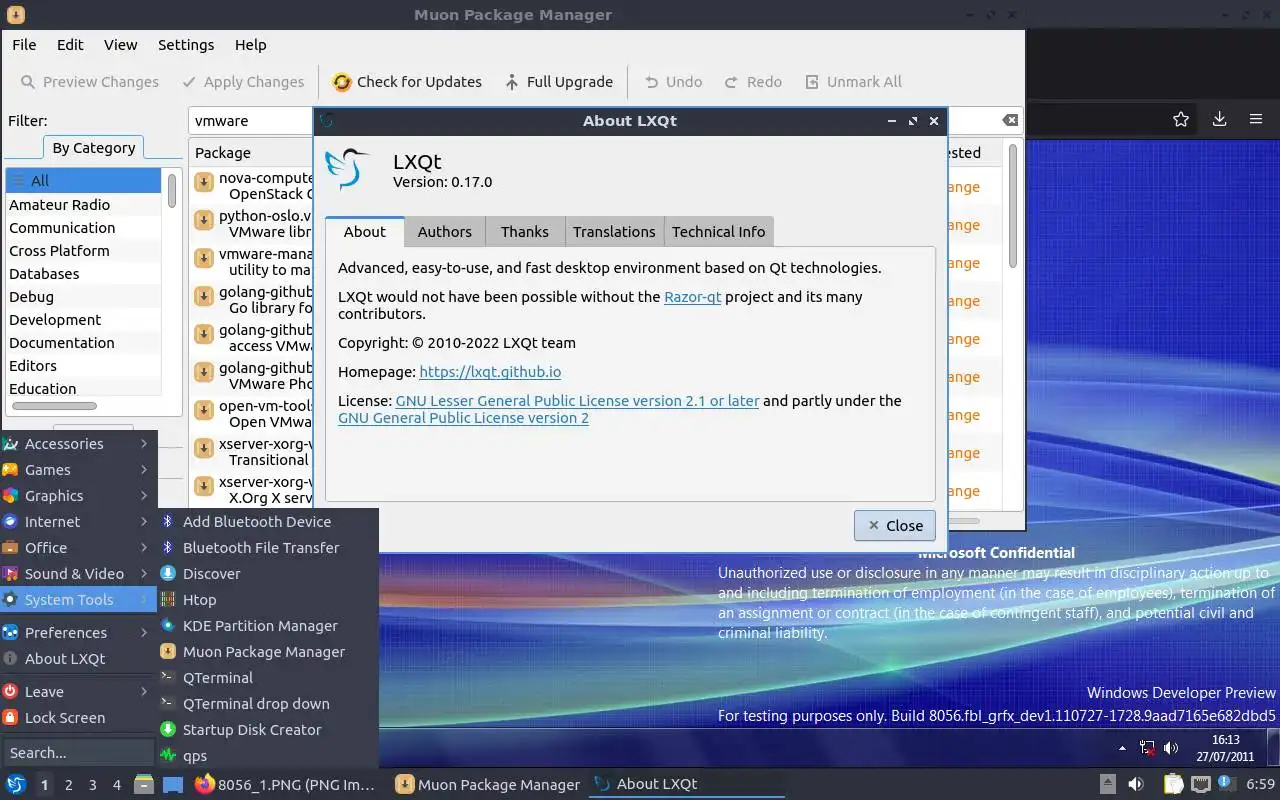Expand the Internet submenu
The height and width of the screenshot is (800, 1280).
(x=78, y=521)
